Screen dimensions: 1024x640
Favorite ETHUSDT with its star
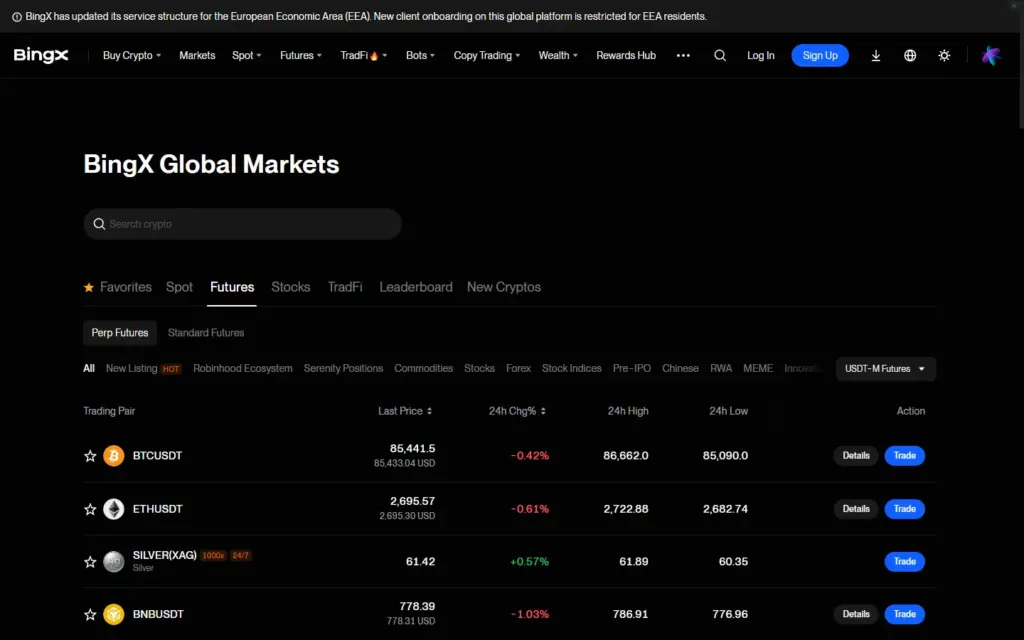click(x=90, y=509)
